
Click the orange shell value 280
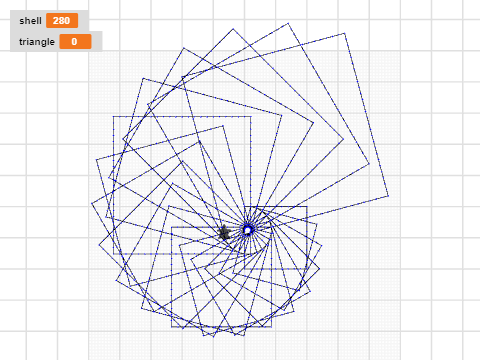click(62, 21)
